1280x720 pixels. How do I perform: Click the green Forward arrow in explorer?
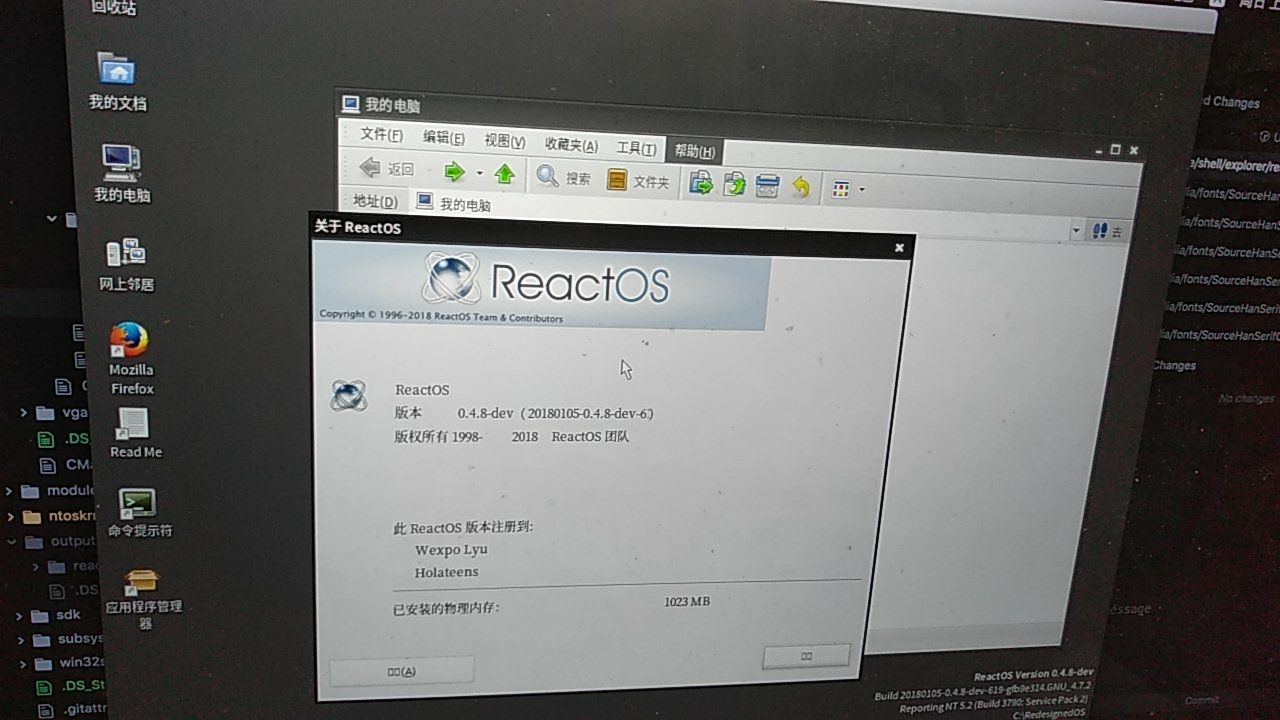[x=455, y=172]
